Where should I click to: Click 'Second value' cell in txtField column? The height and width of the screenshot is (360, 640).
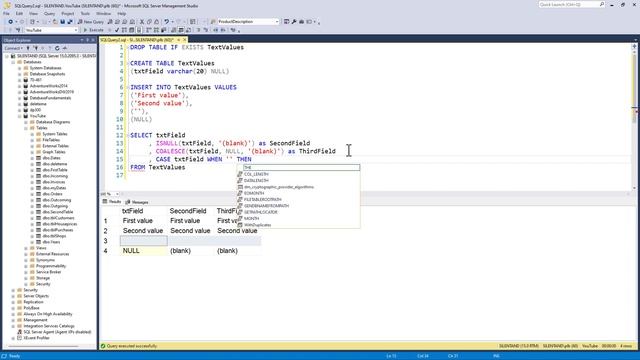click(143, 231)
